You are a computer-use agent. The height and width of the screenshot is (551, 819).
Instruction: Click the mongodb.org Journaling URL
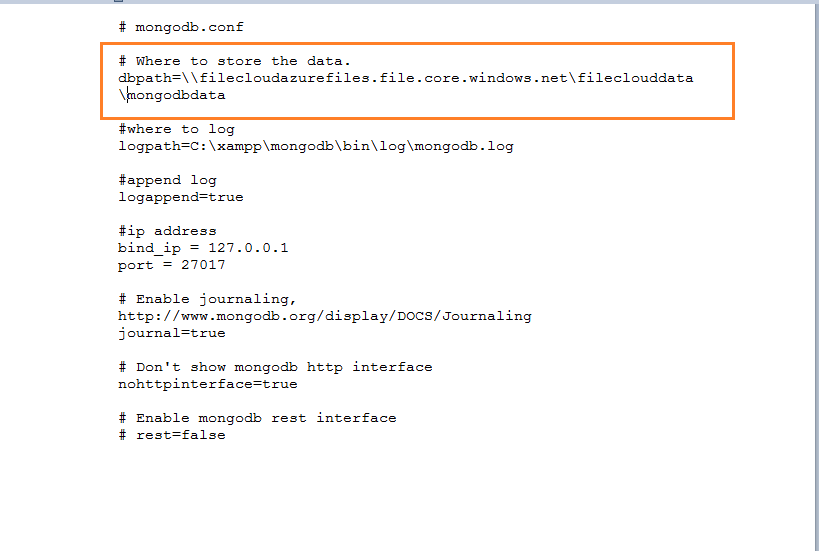click(x=325, y=316)
